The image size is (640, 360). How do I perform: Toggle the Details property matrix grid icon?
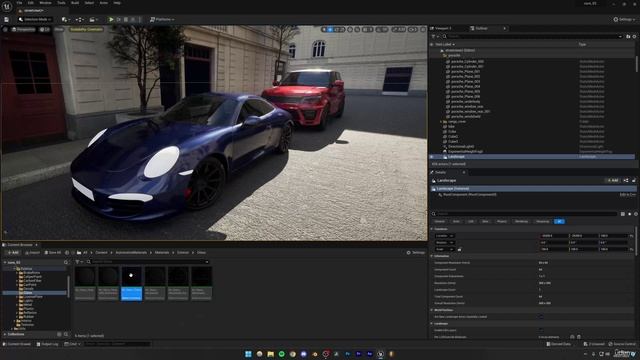[x=623, y=214]
